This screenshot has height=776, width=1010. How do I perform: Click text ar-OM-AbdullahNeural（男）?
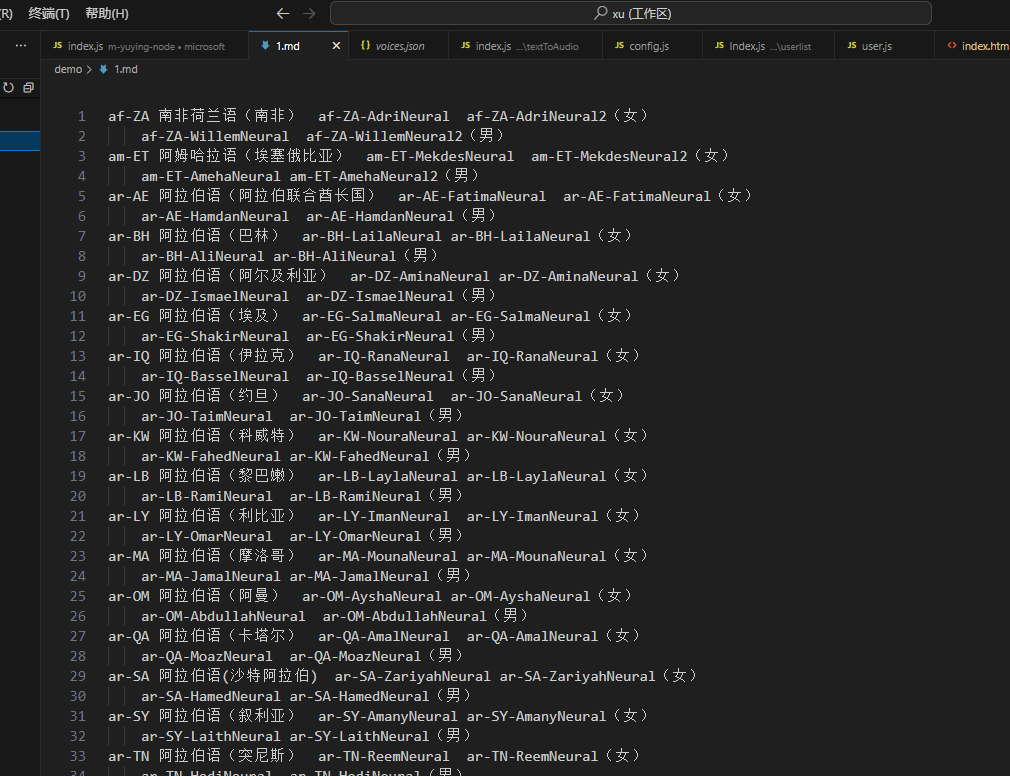[426, 616]
